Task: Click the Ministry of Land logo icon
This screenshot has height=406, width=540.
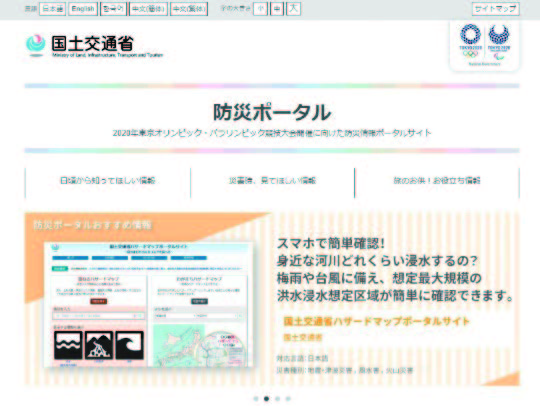Action: coord(35,45)
